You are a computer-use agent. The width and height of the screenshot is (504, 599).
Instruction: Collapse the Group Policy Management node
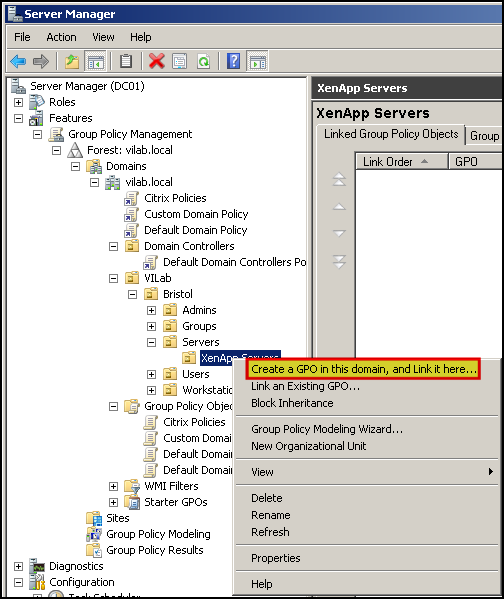pyautogui.click(x=37, y=134)
